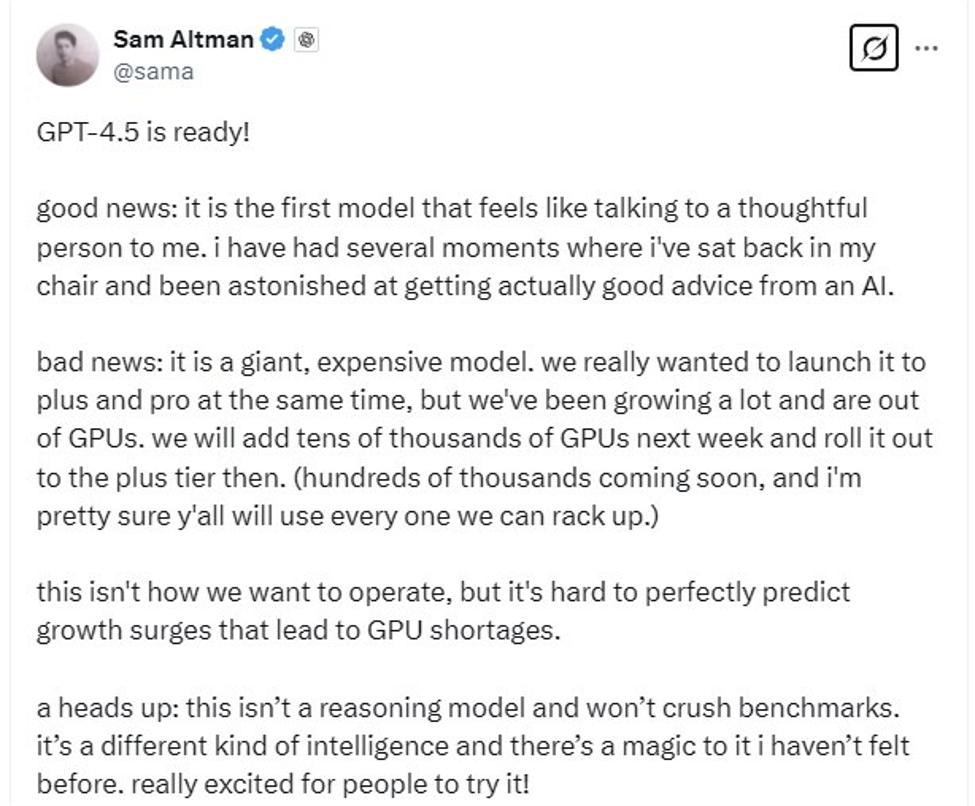The image size is (975, 806).
Task: Click the line starting "good news: it is"
Action: tap(452, 209)
